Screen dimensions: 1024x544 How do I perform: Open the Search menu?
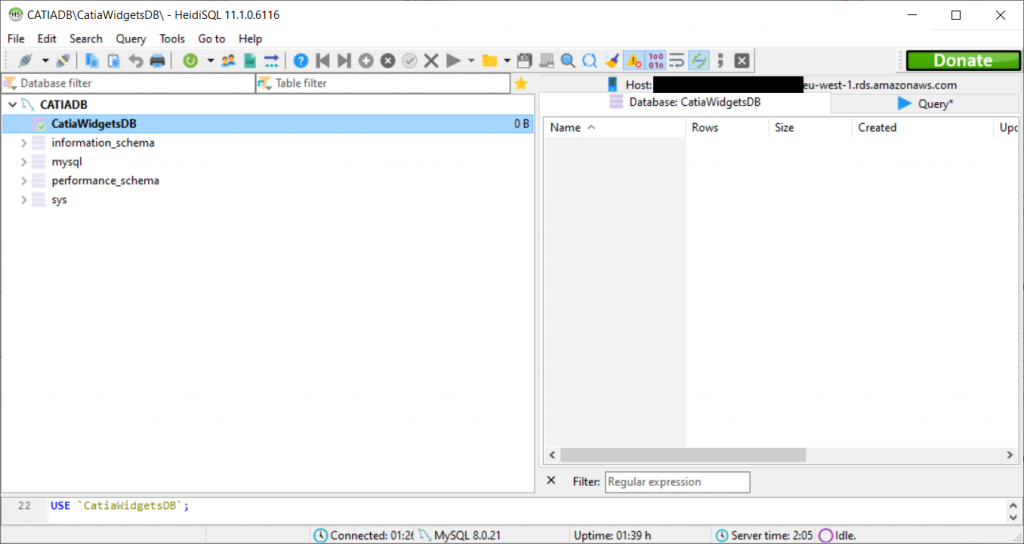[x=86, y=39]
